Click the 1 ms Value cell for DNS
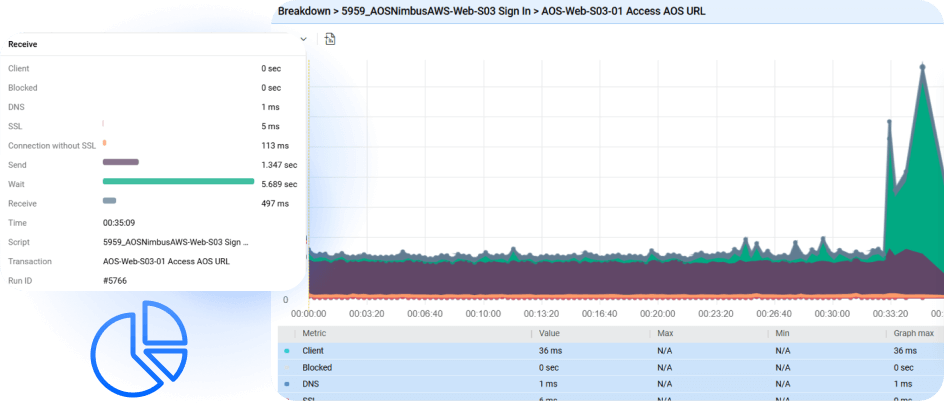Image resolution: width=944 pixels, height=404 pixels. pos(547,384)
